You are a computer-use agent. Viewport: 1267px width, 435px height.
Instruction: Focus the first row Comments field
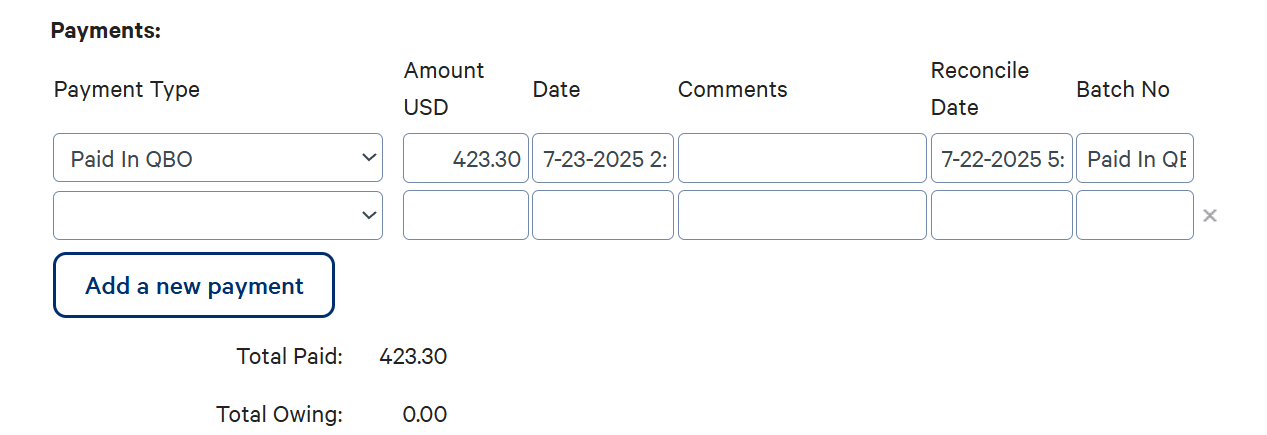click(x=801, y=158)
